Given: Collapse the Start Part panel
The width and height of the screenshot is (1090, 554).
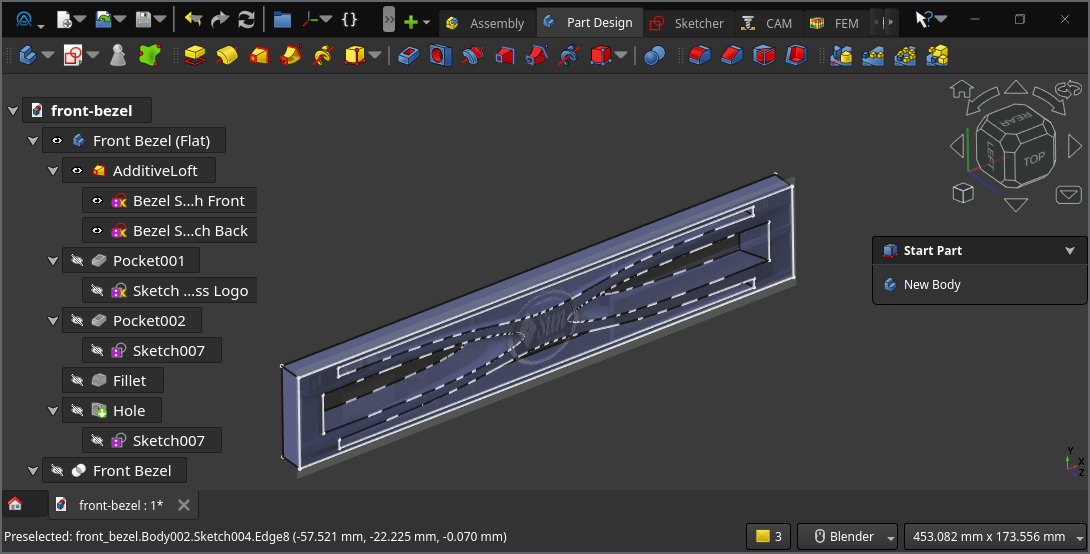Looking at the screenshot, I should 1069,251.
